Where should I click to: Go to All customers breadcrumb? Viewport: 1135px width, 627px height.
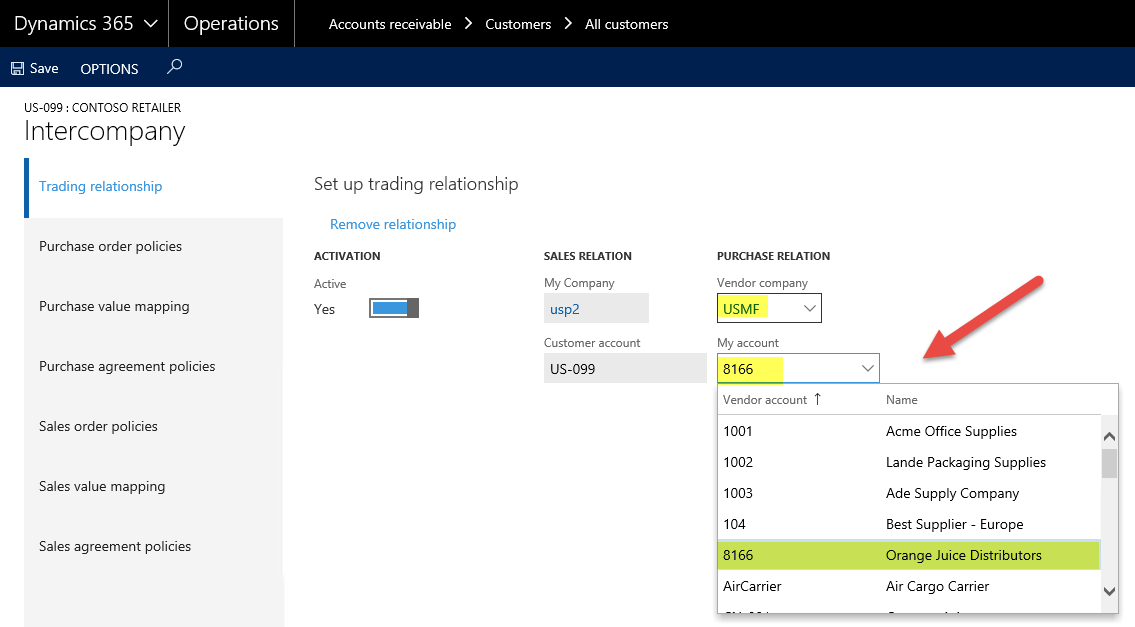coord(626,24)
